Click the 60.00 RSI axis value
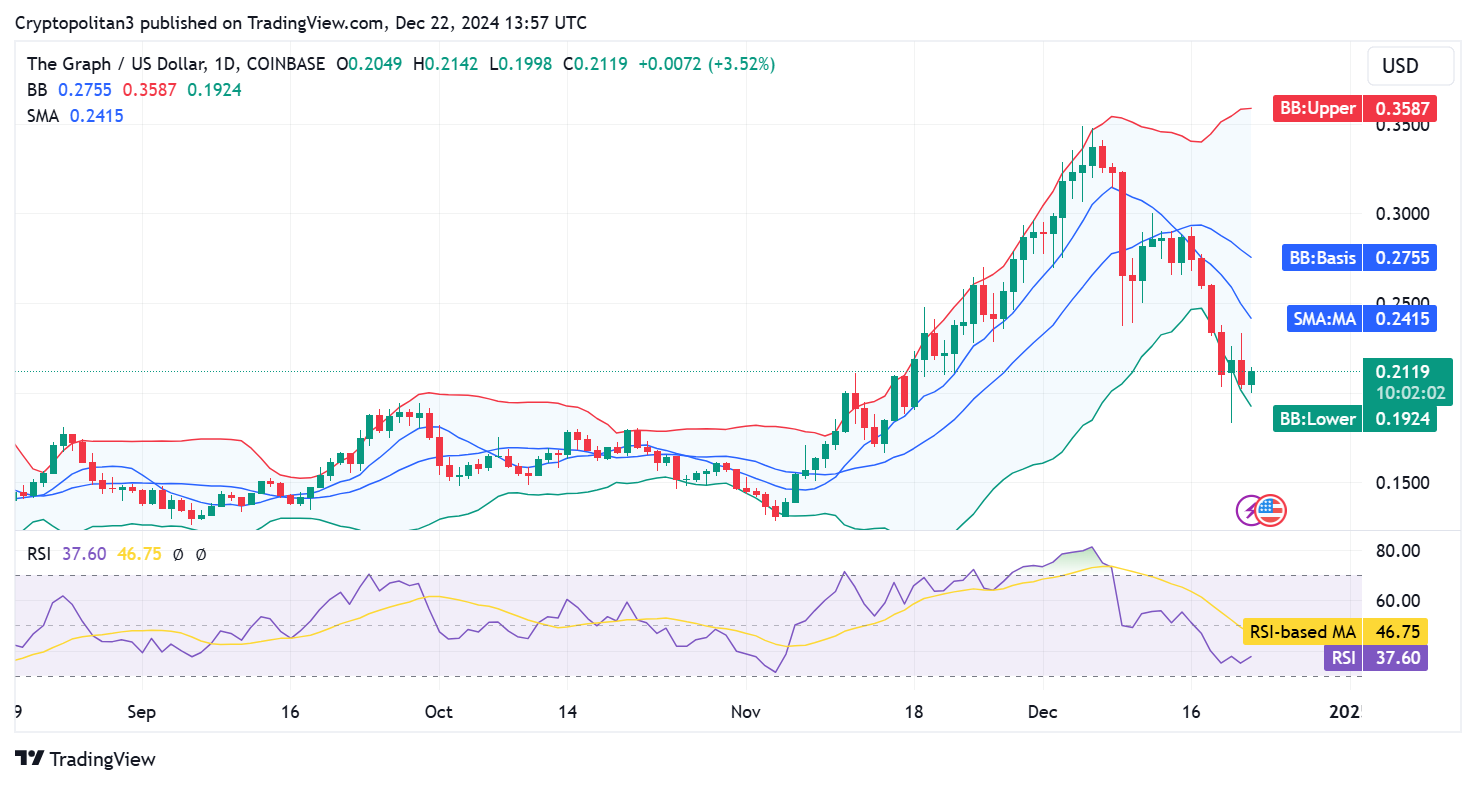This screenshot has width=1476, height=785. tap(1400, 601)
